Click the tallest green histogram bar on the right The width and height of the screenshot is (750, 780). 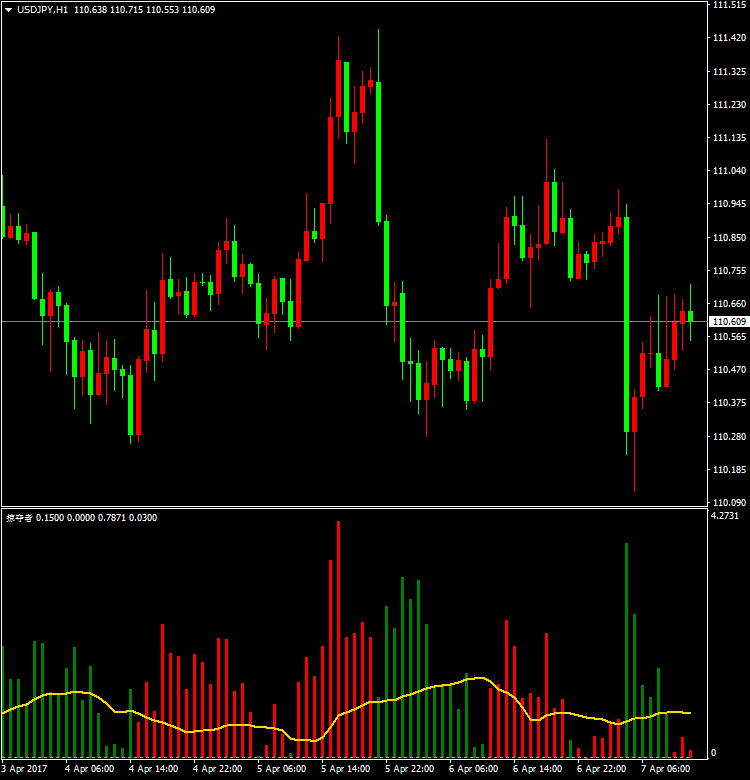[626, 650]
